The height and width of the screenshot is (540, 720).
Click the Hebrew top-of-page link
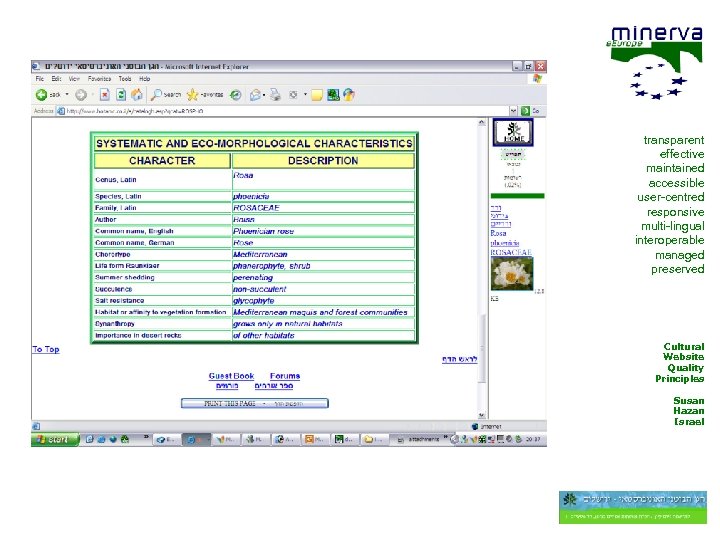point(460,360)
